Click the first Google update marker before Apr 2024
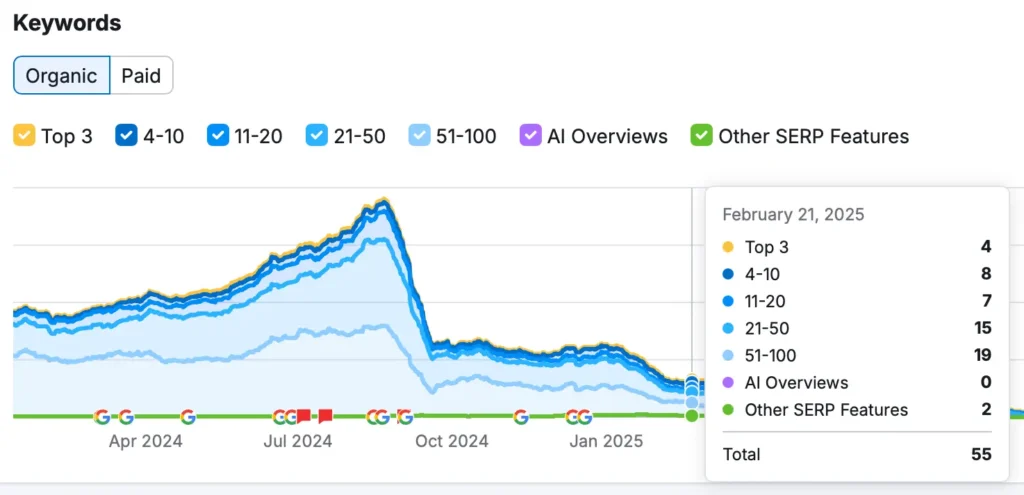 pyautogui.click(x=102, y=417)
